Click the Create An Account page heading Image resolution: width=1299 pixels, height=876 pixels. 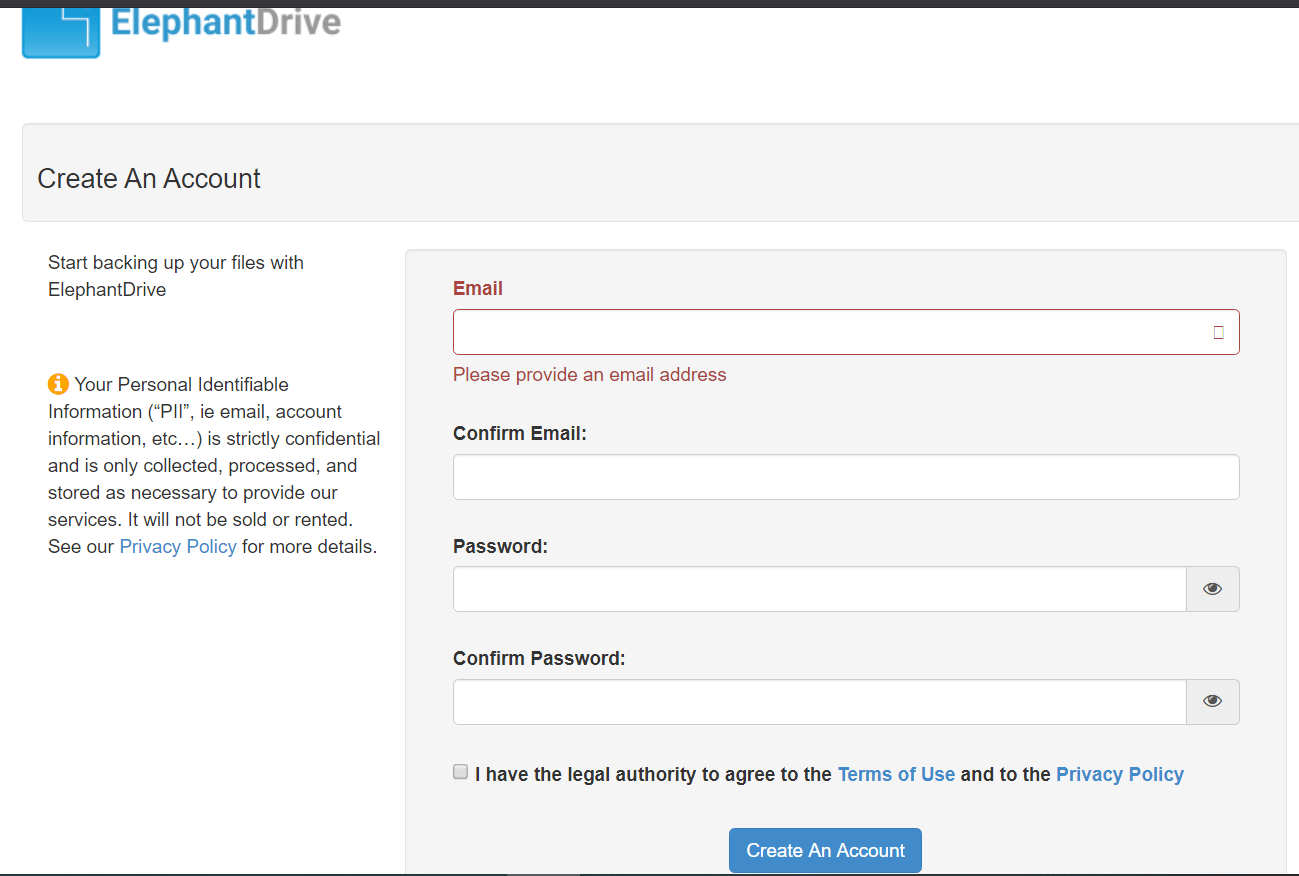click(148, 178)
